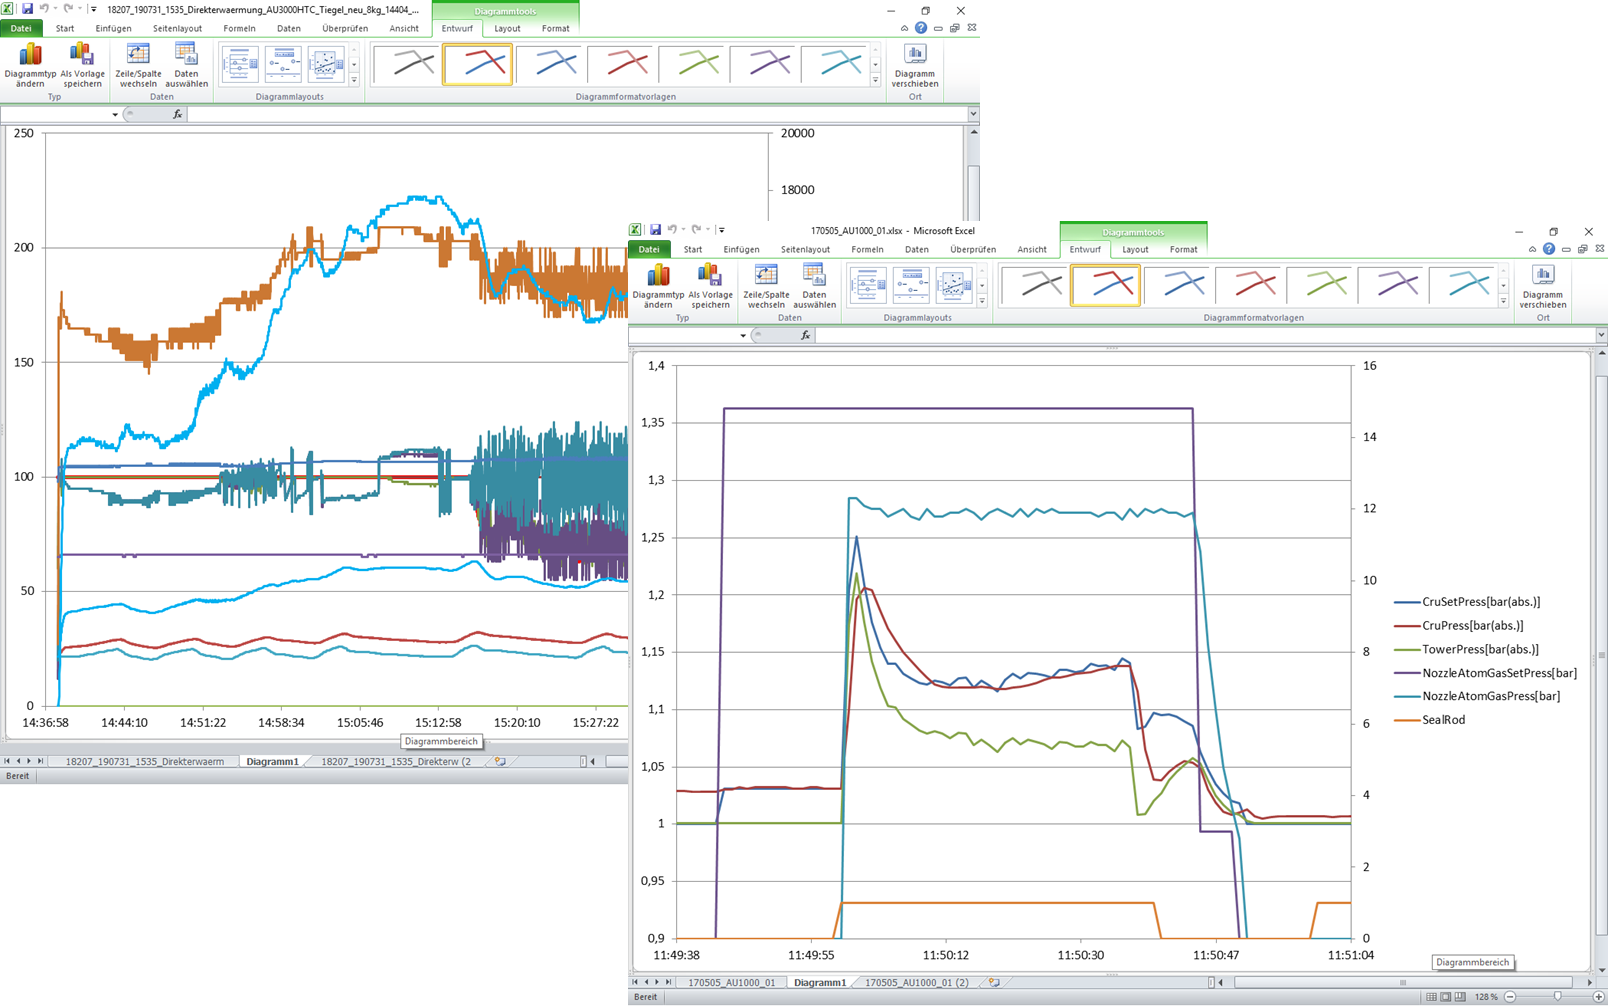1608x1006 pixels.
Task: Switch to Normal view in the status bar
Action: pyautogui.click(x=1432, y=997)
